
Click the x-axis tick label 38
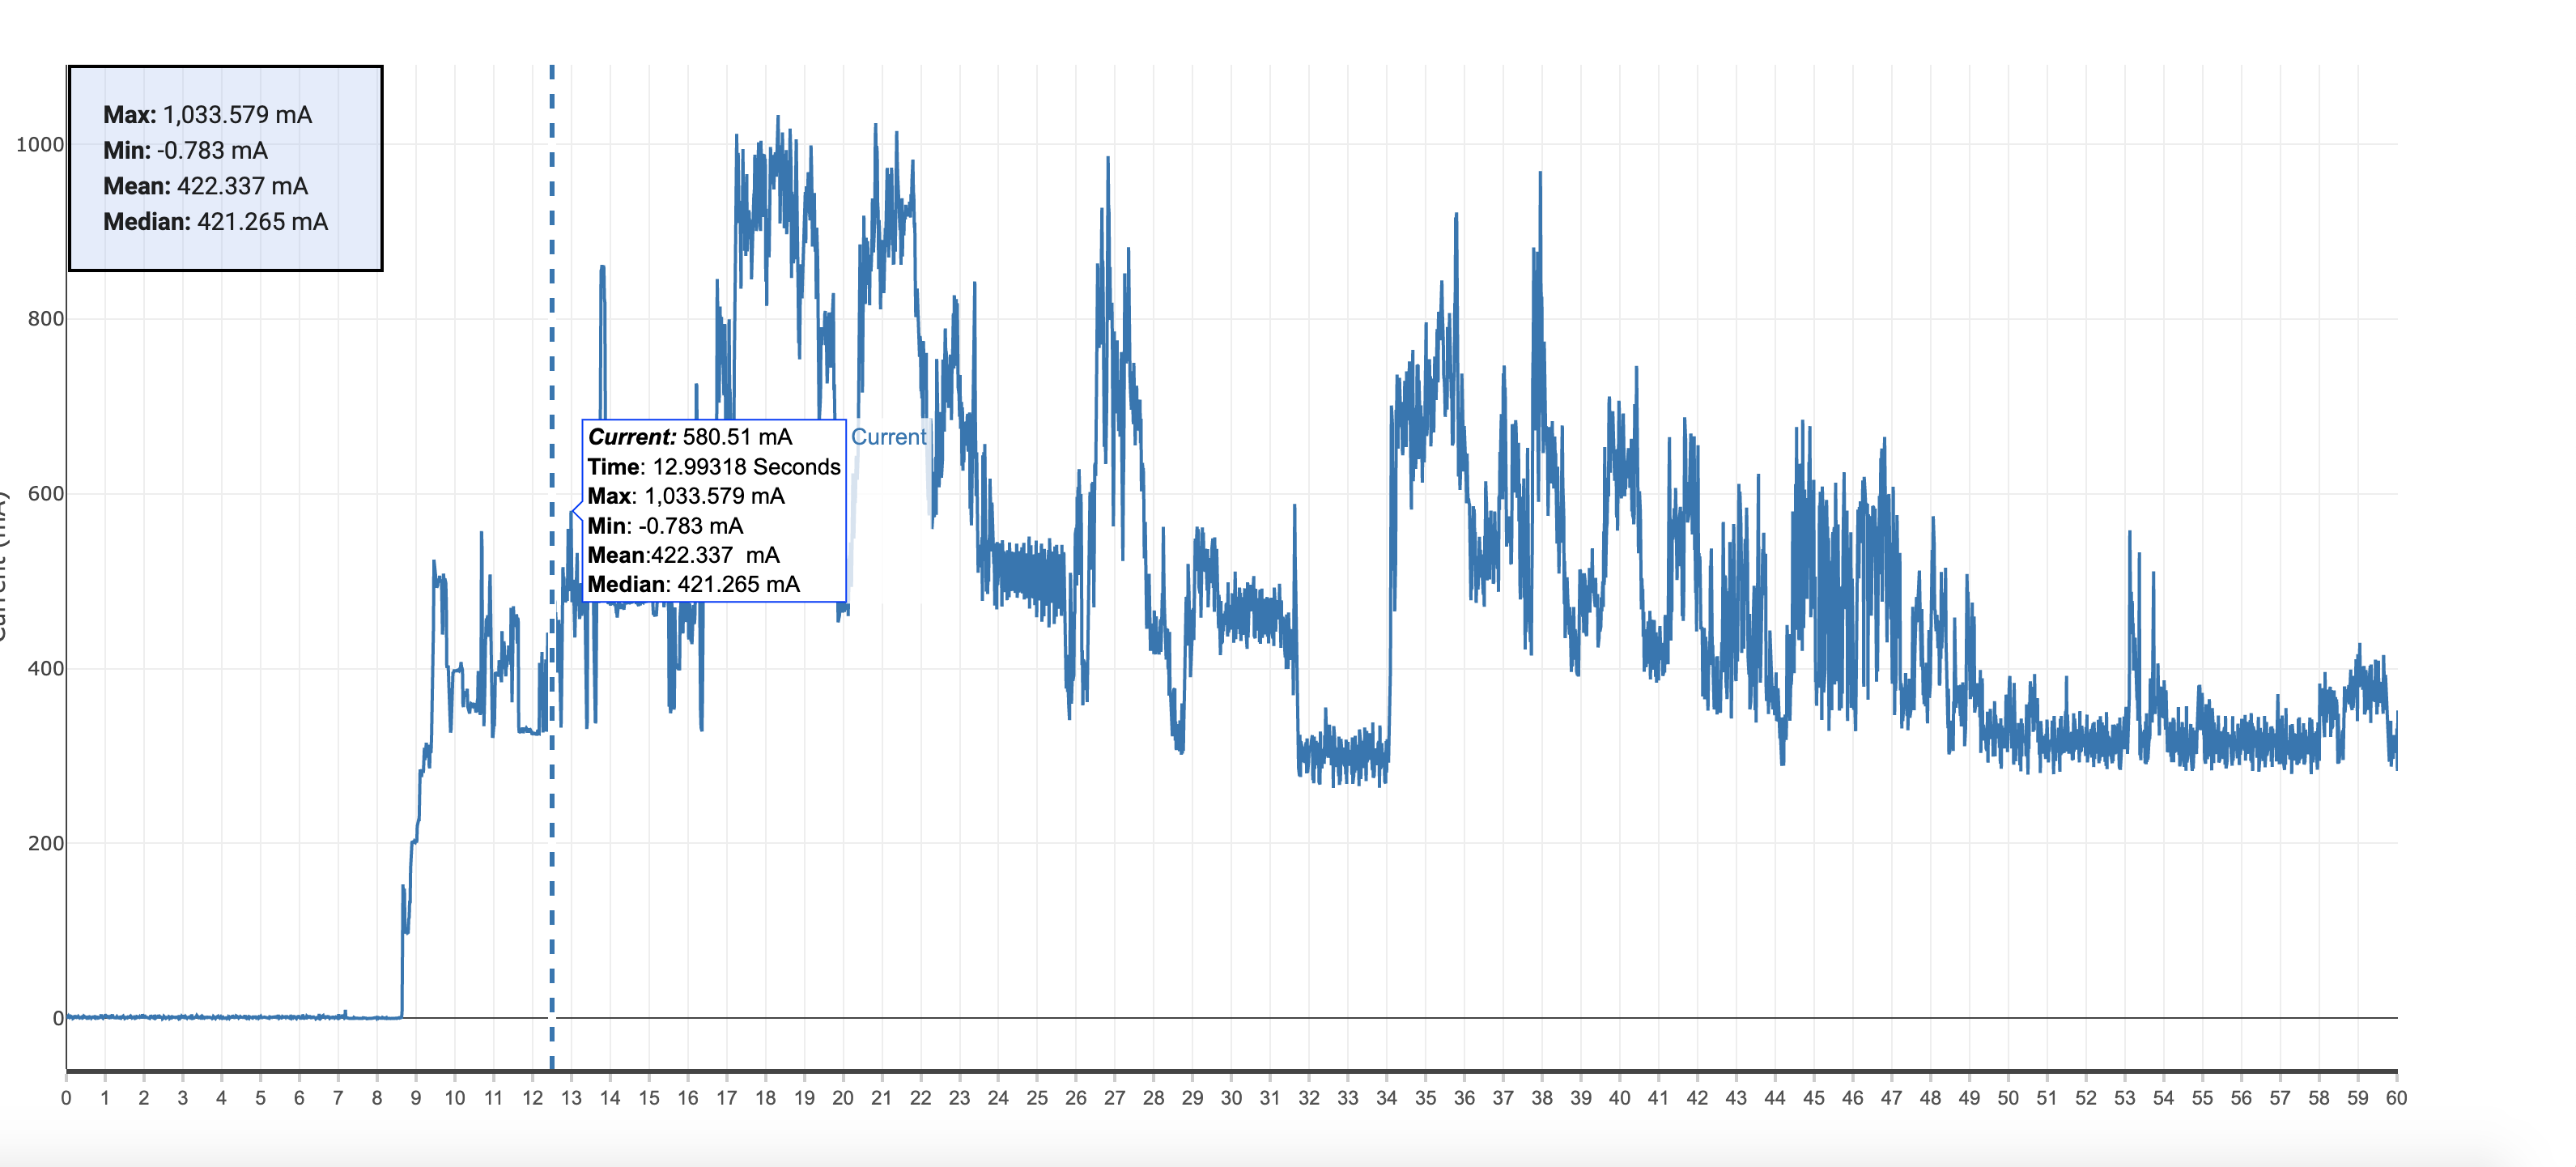(x=1541, y=1098)
